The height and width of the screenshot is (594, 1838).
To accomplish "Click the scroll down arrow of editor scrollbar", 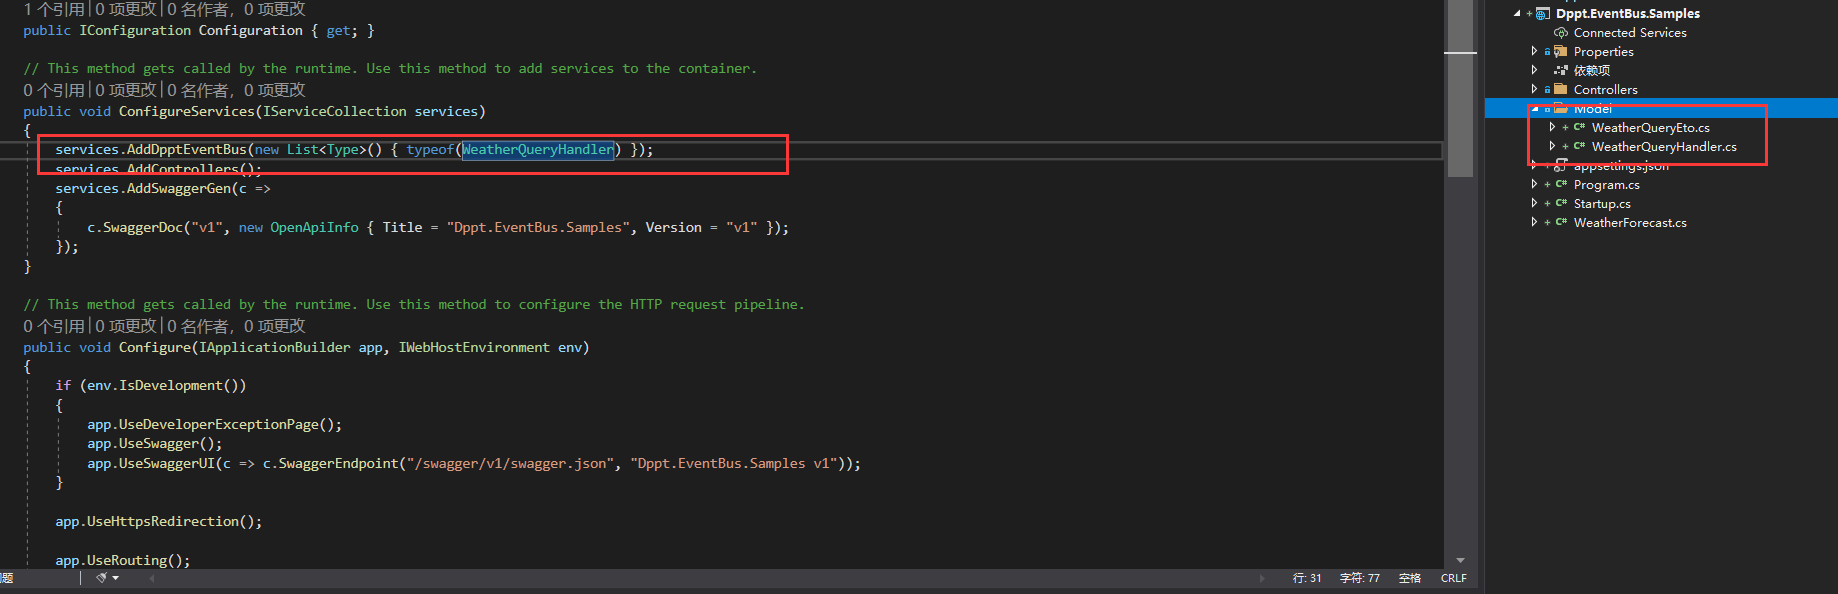I will [x=1460, y=561].
